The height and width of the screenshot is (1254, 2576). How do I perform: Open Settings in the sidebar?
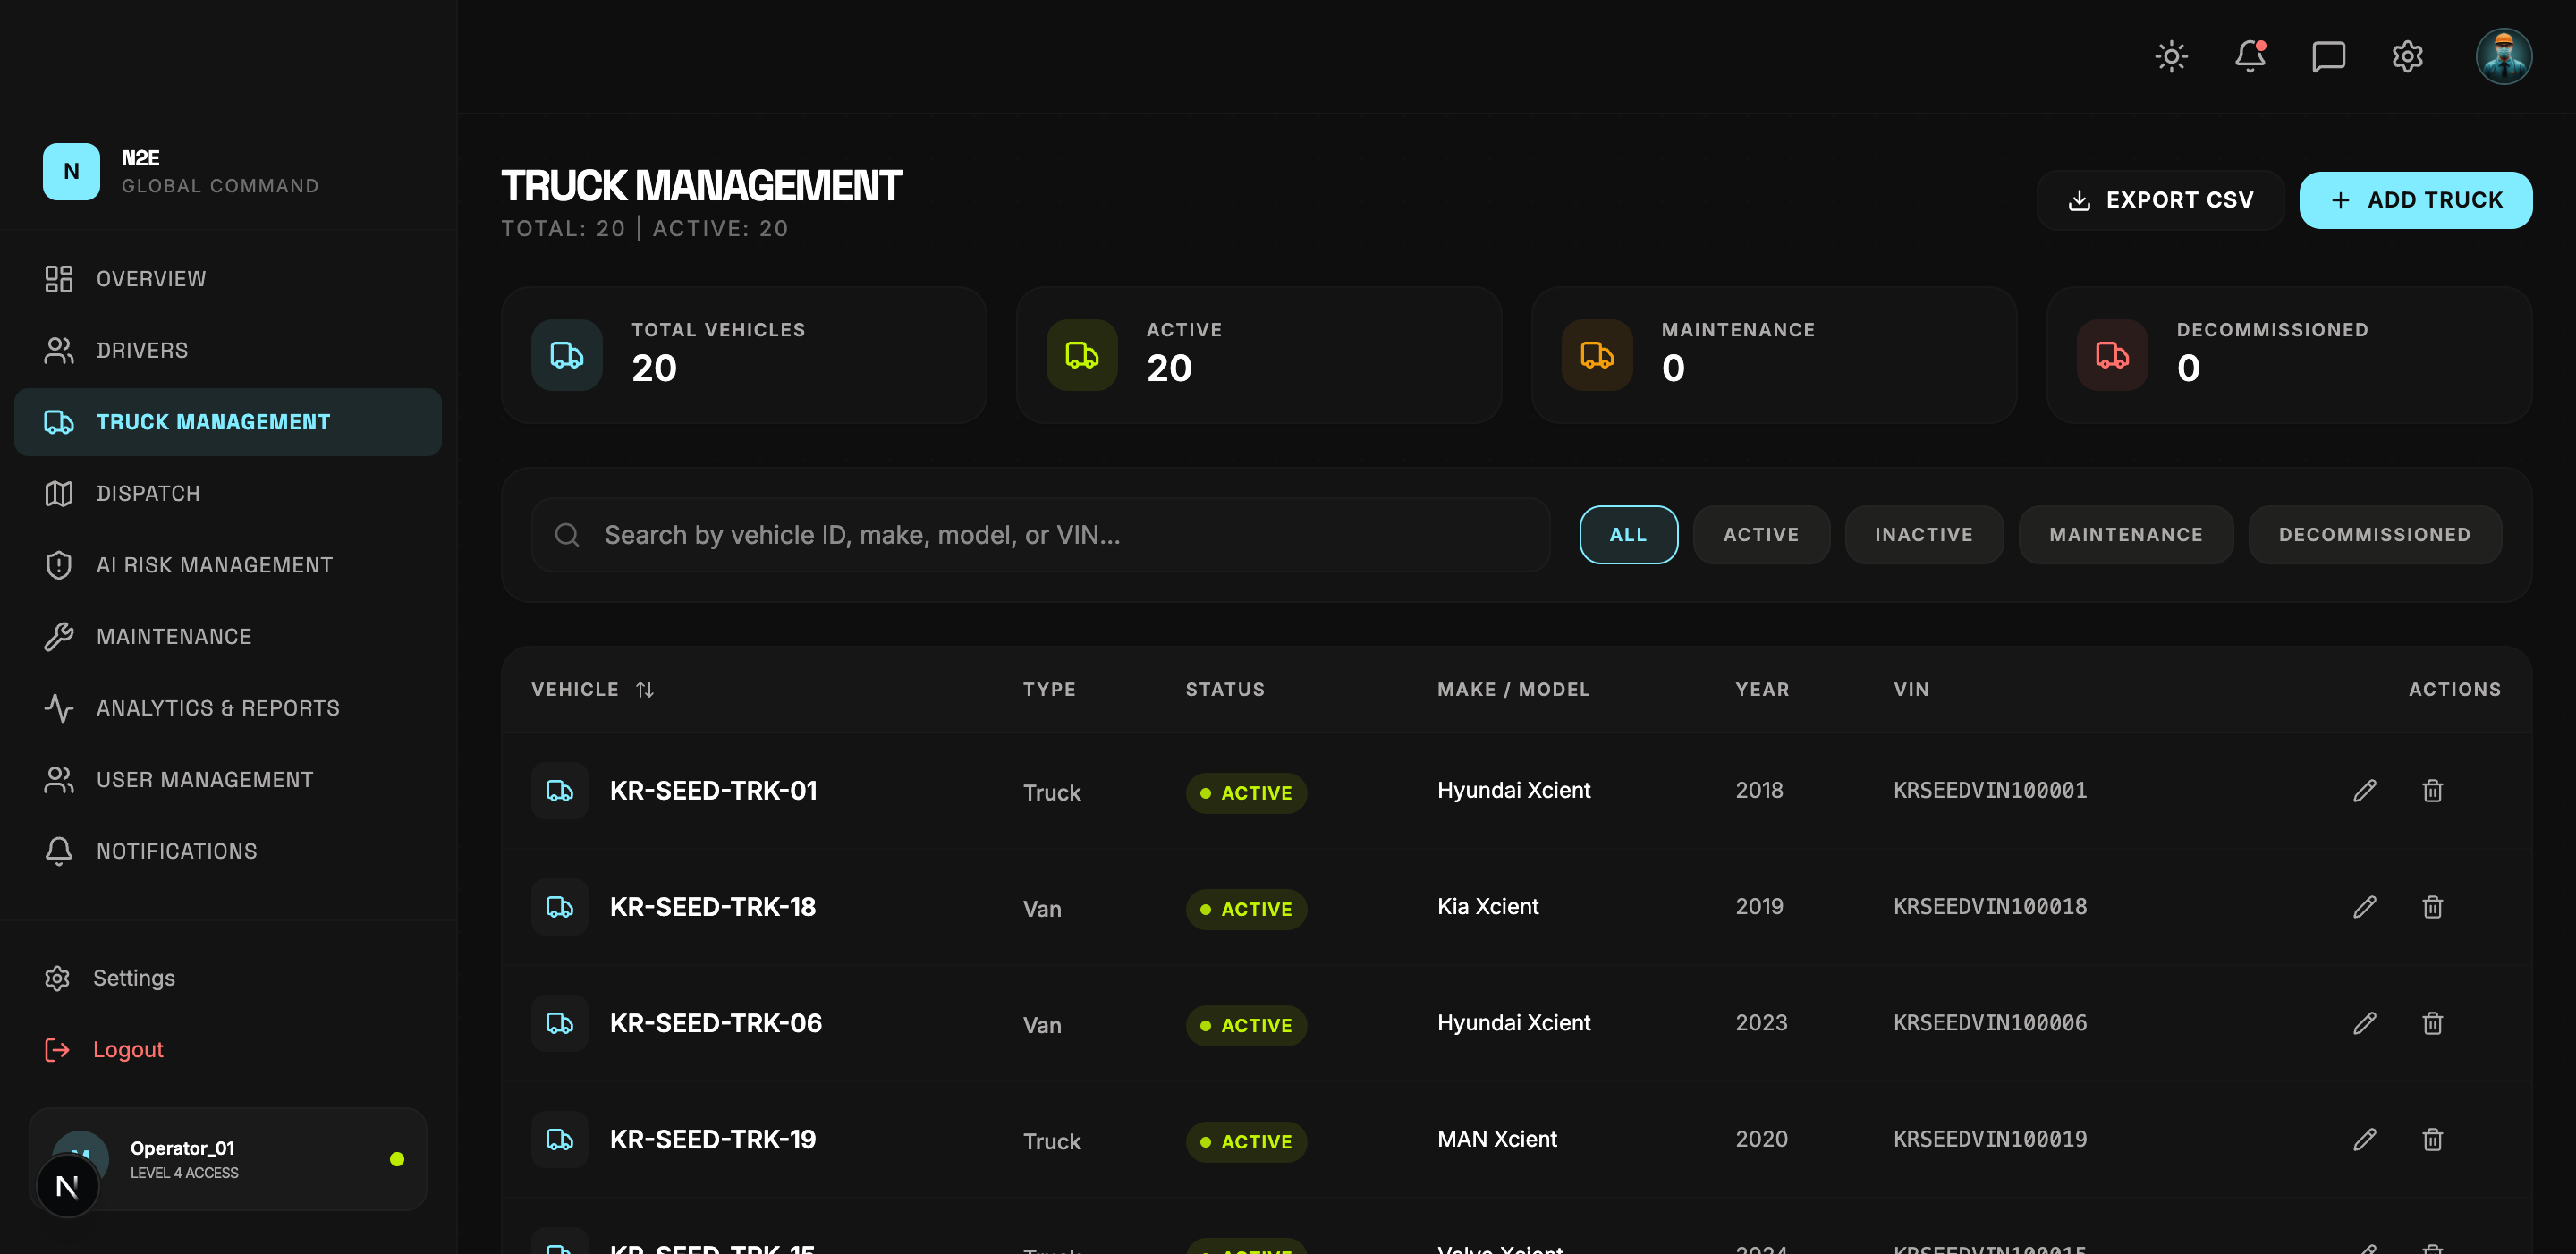pyautogui.click(x=110, y=978)
